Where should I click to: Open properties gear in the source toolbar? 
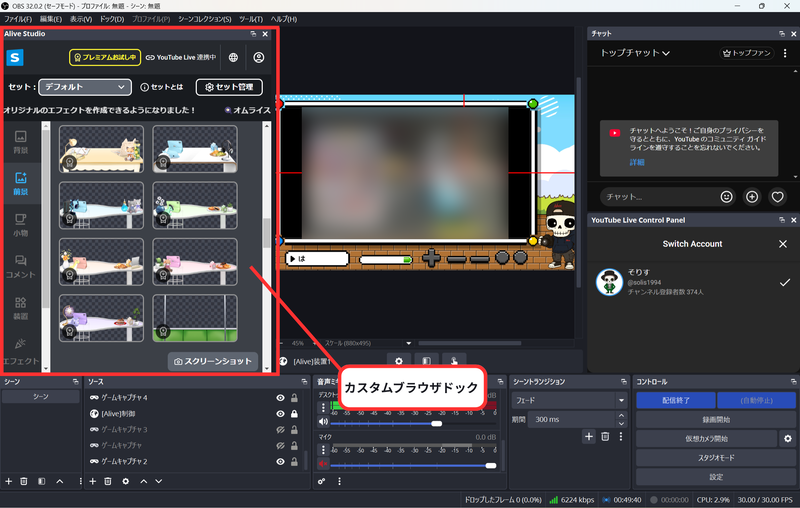click(398, 361)
